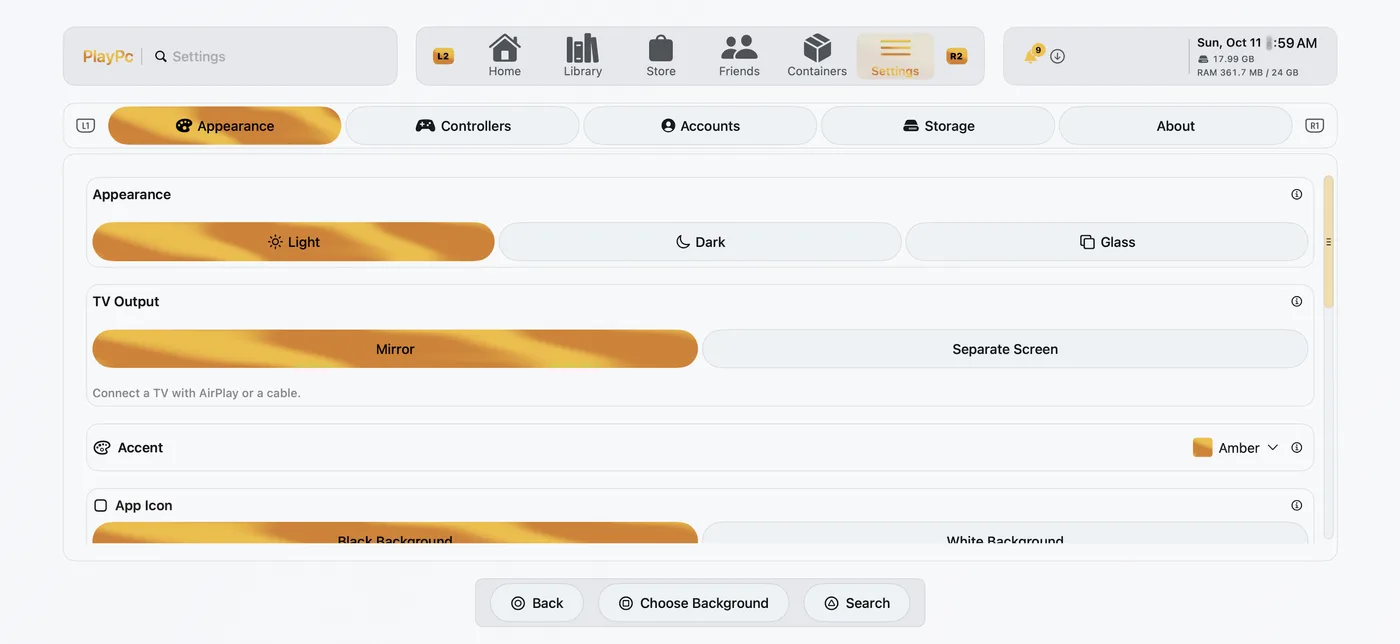Viewport: 1400px width, 644px height.
Task: Click the Back button
Action: pyautogui.click(x=537, y=603)
